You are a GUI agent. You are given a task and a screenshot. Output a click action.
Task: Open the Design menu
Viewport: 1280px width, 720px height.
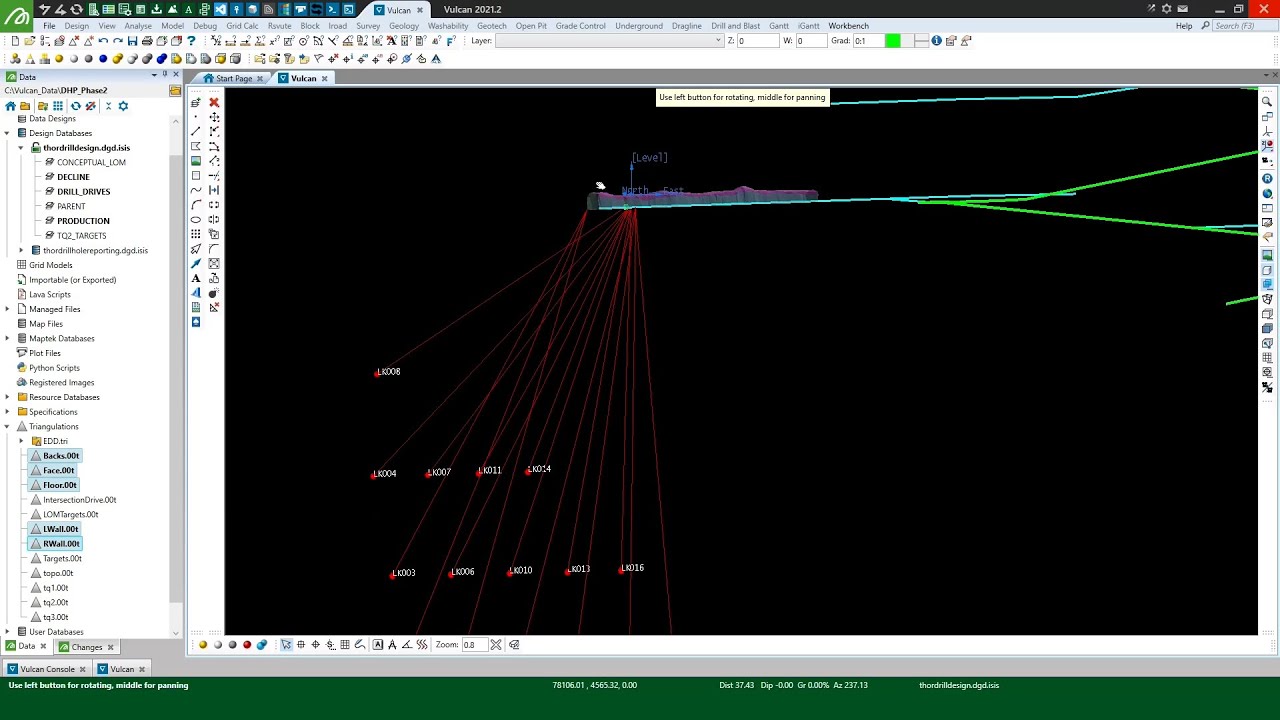click(76, 26)
